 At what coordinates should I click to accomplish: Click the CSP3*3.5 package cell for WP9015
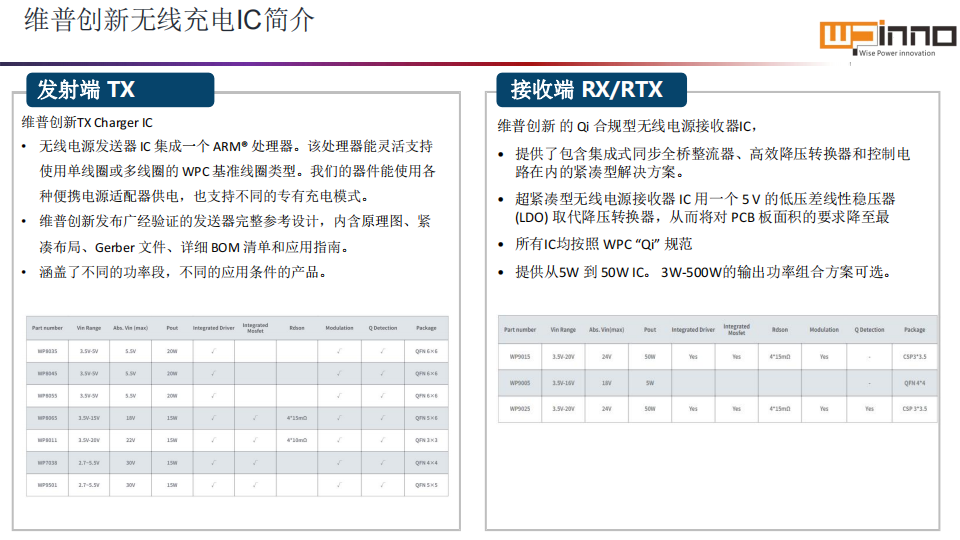tap(915, 357)
